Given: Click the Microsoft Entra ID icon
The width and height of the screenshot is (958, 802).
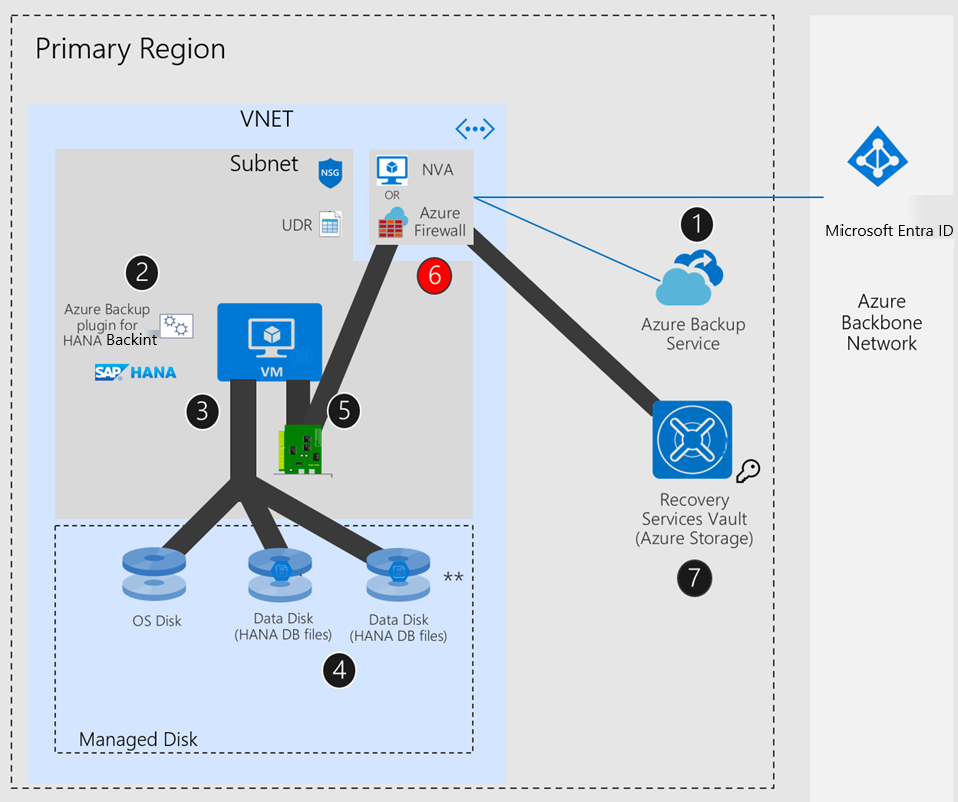Looking at the screenshot, I should tap(877, 157).
